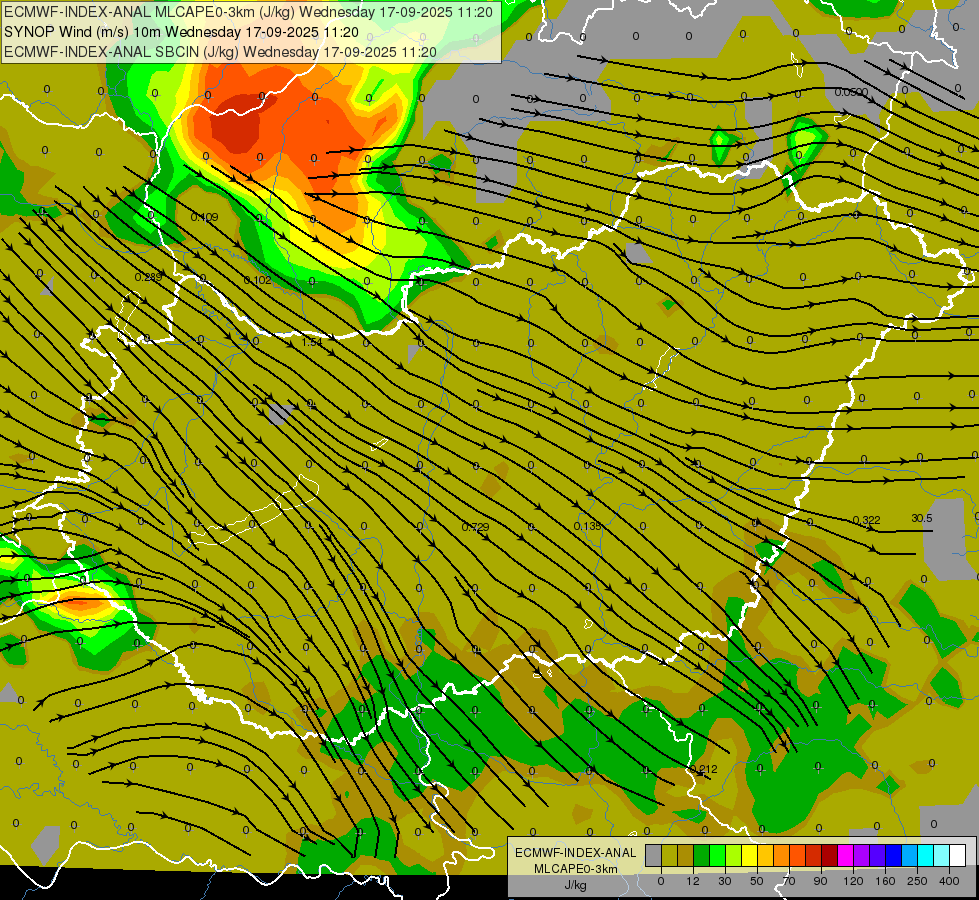Click the legend scale value 12
Screen dimensions: 979x900
693,881
